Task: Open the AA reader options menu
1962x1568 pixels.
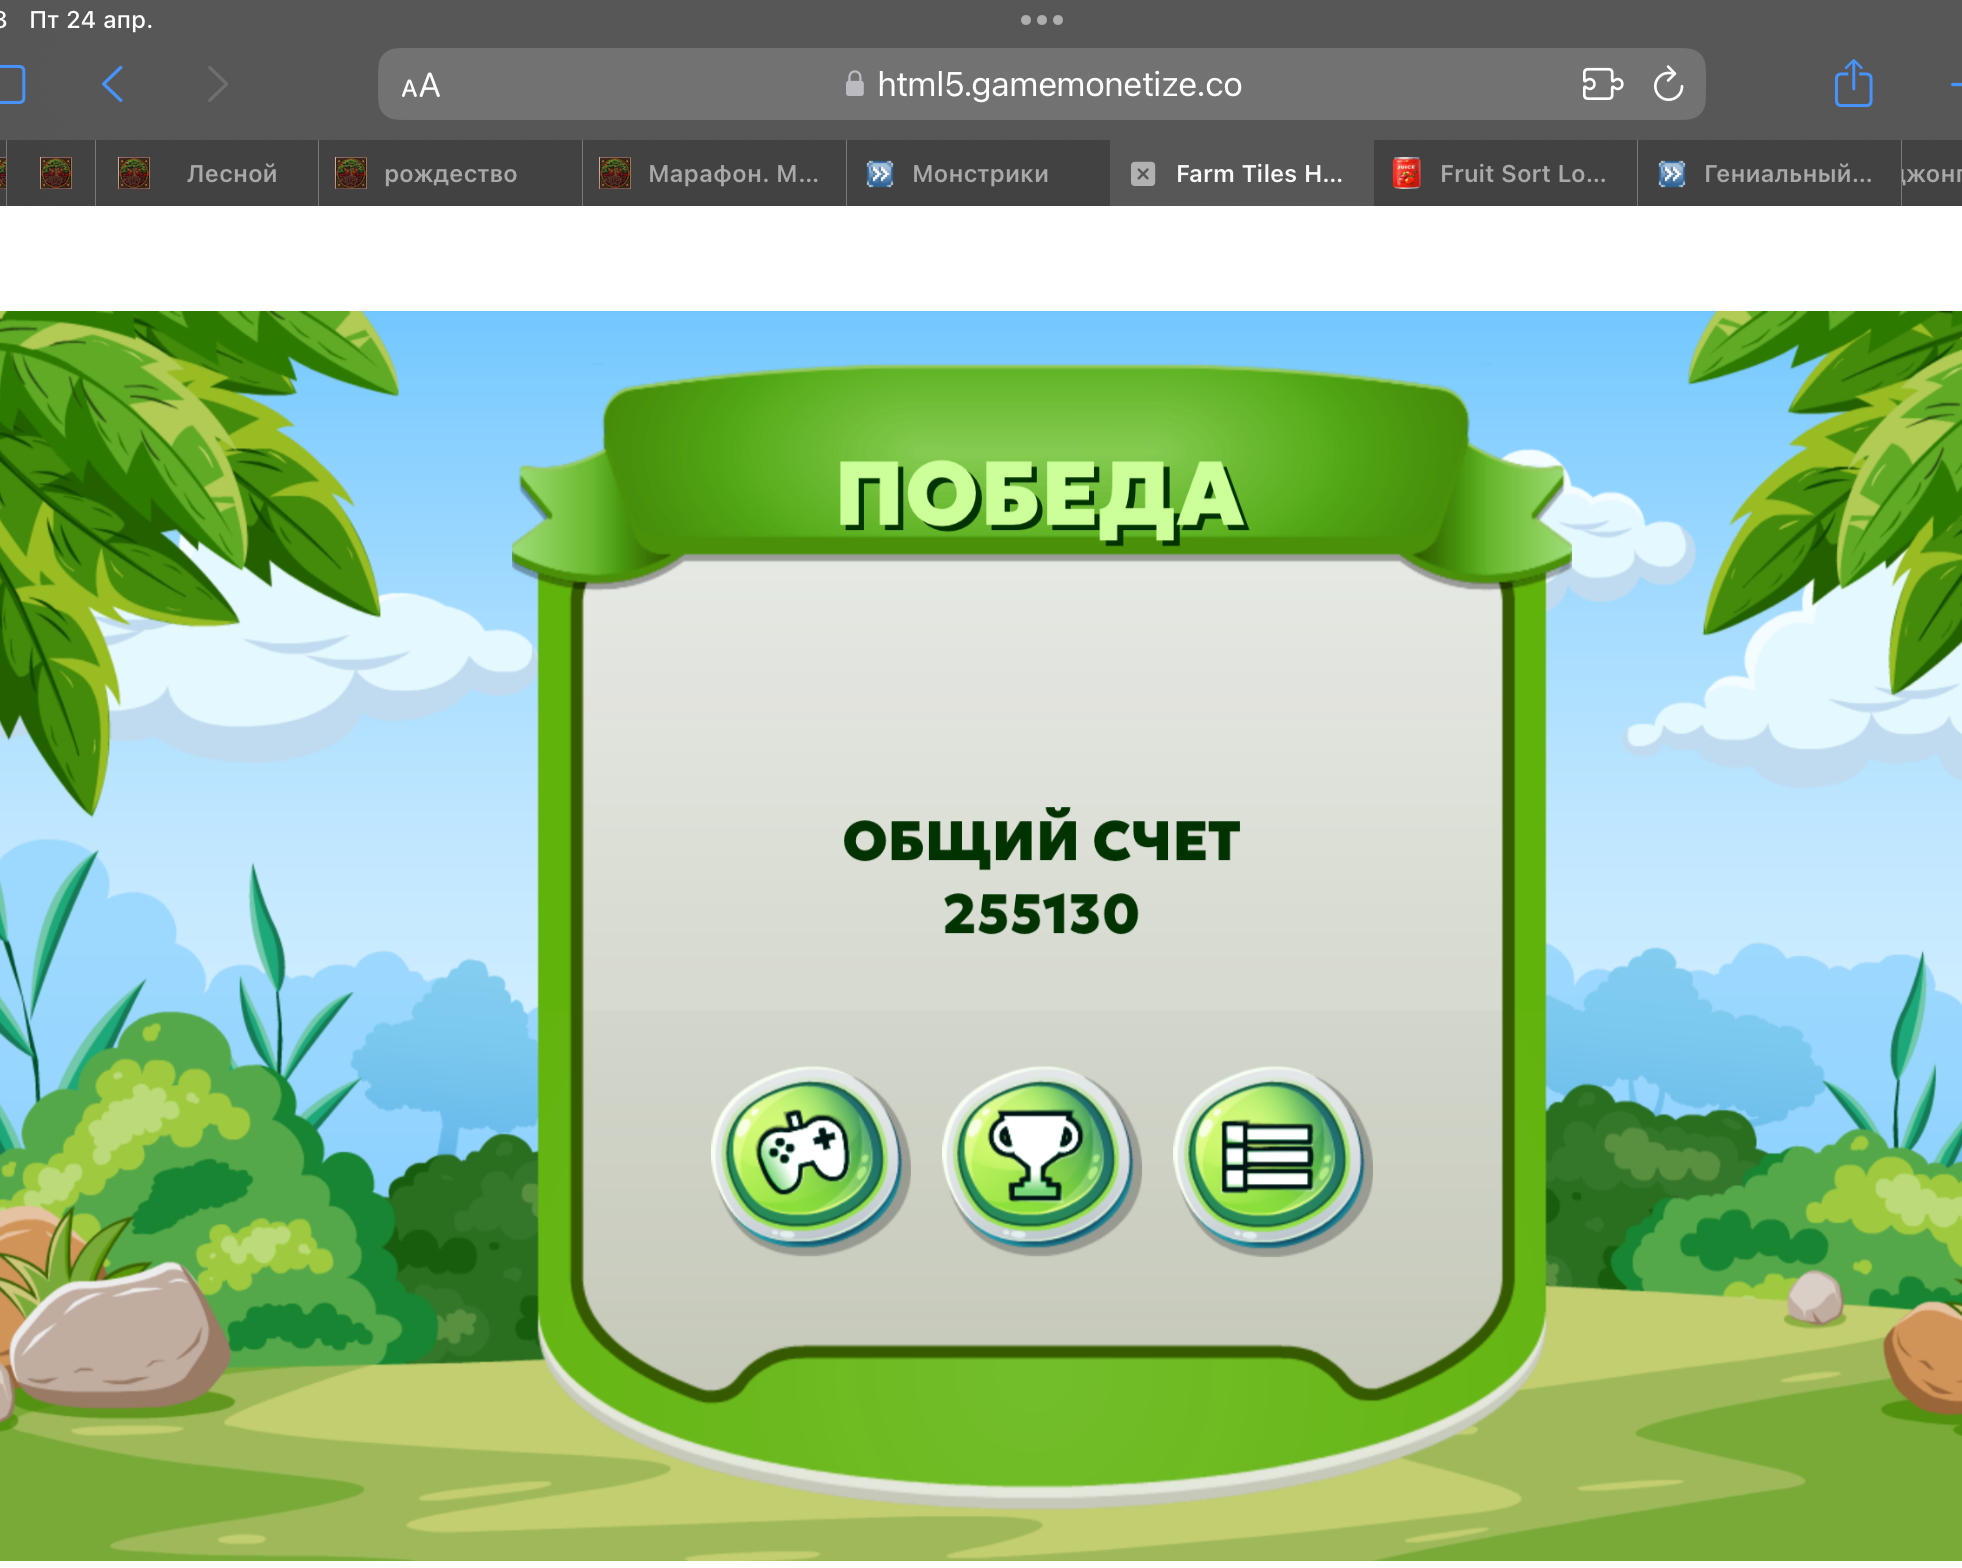Action: click(420, 86)
